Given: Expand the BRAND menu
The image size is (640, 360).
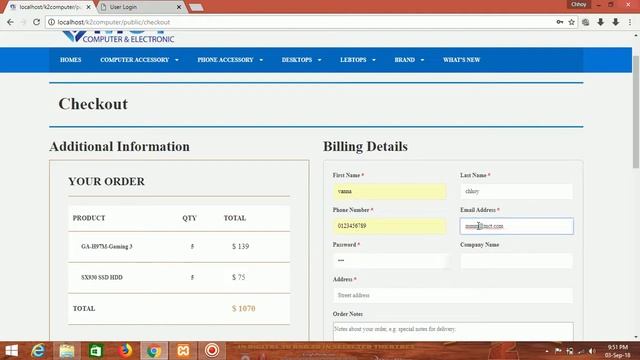Looking at the screenshot, I should point(409,60).
